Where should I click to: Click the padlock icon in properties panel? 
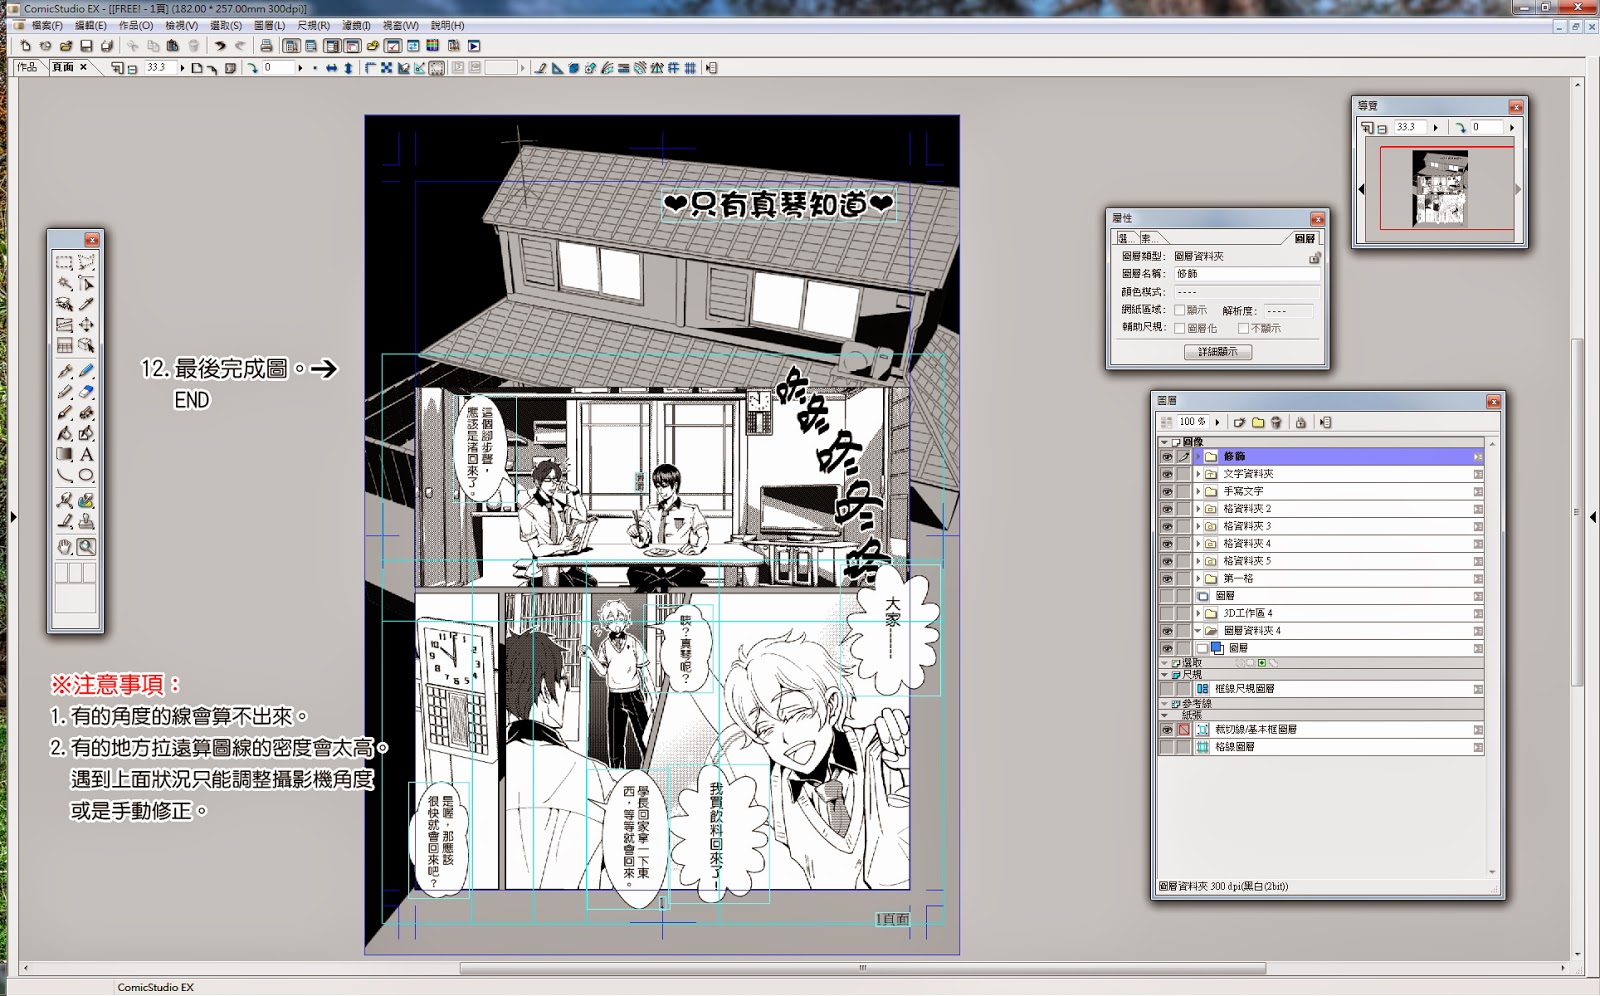1314,257
